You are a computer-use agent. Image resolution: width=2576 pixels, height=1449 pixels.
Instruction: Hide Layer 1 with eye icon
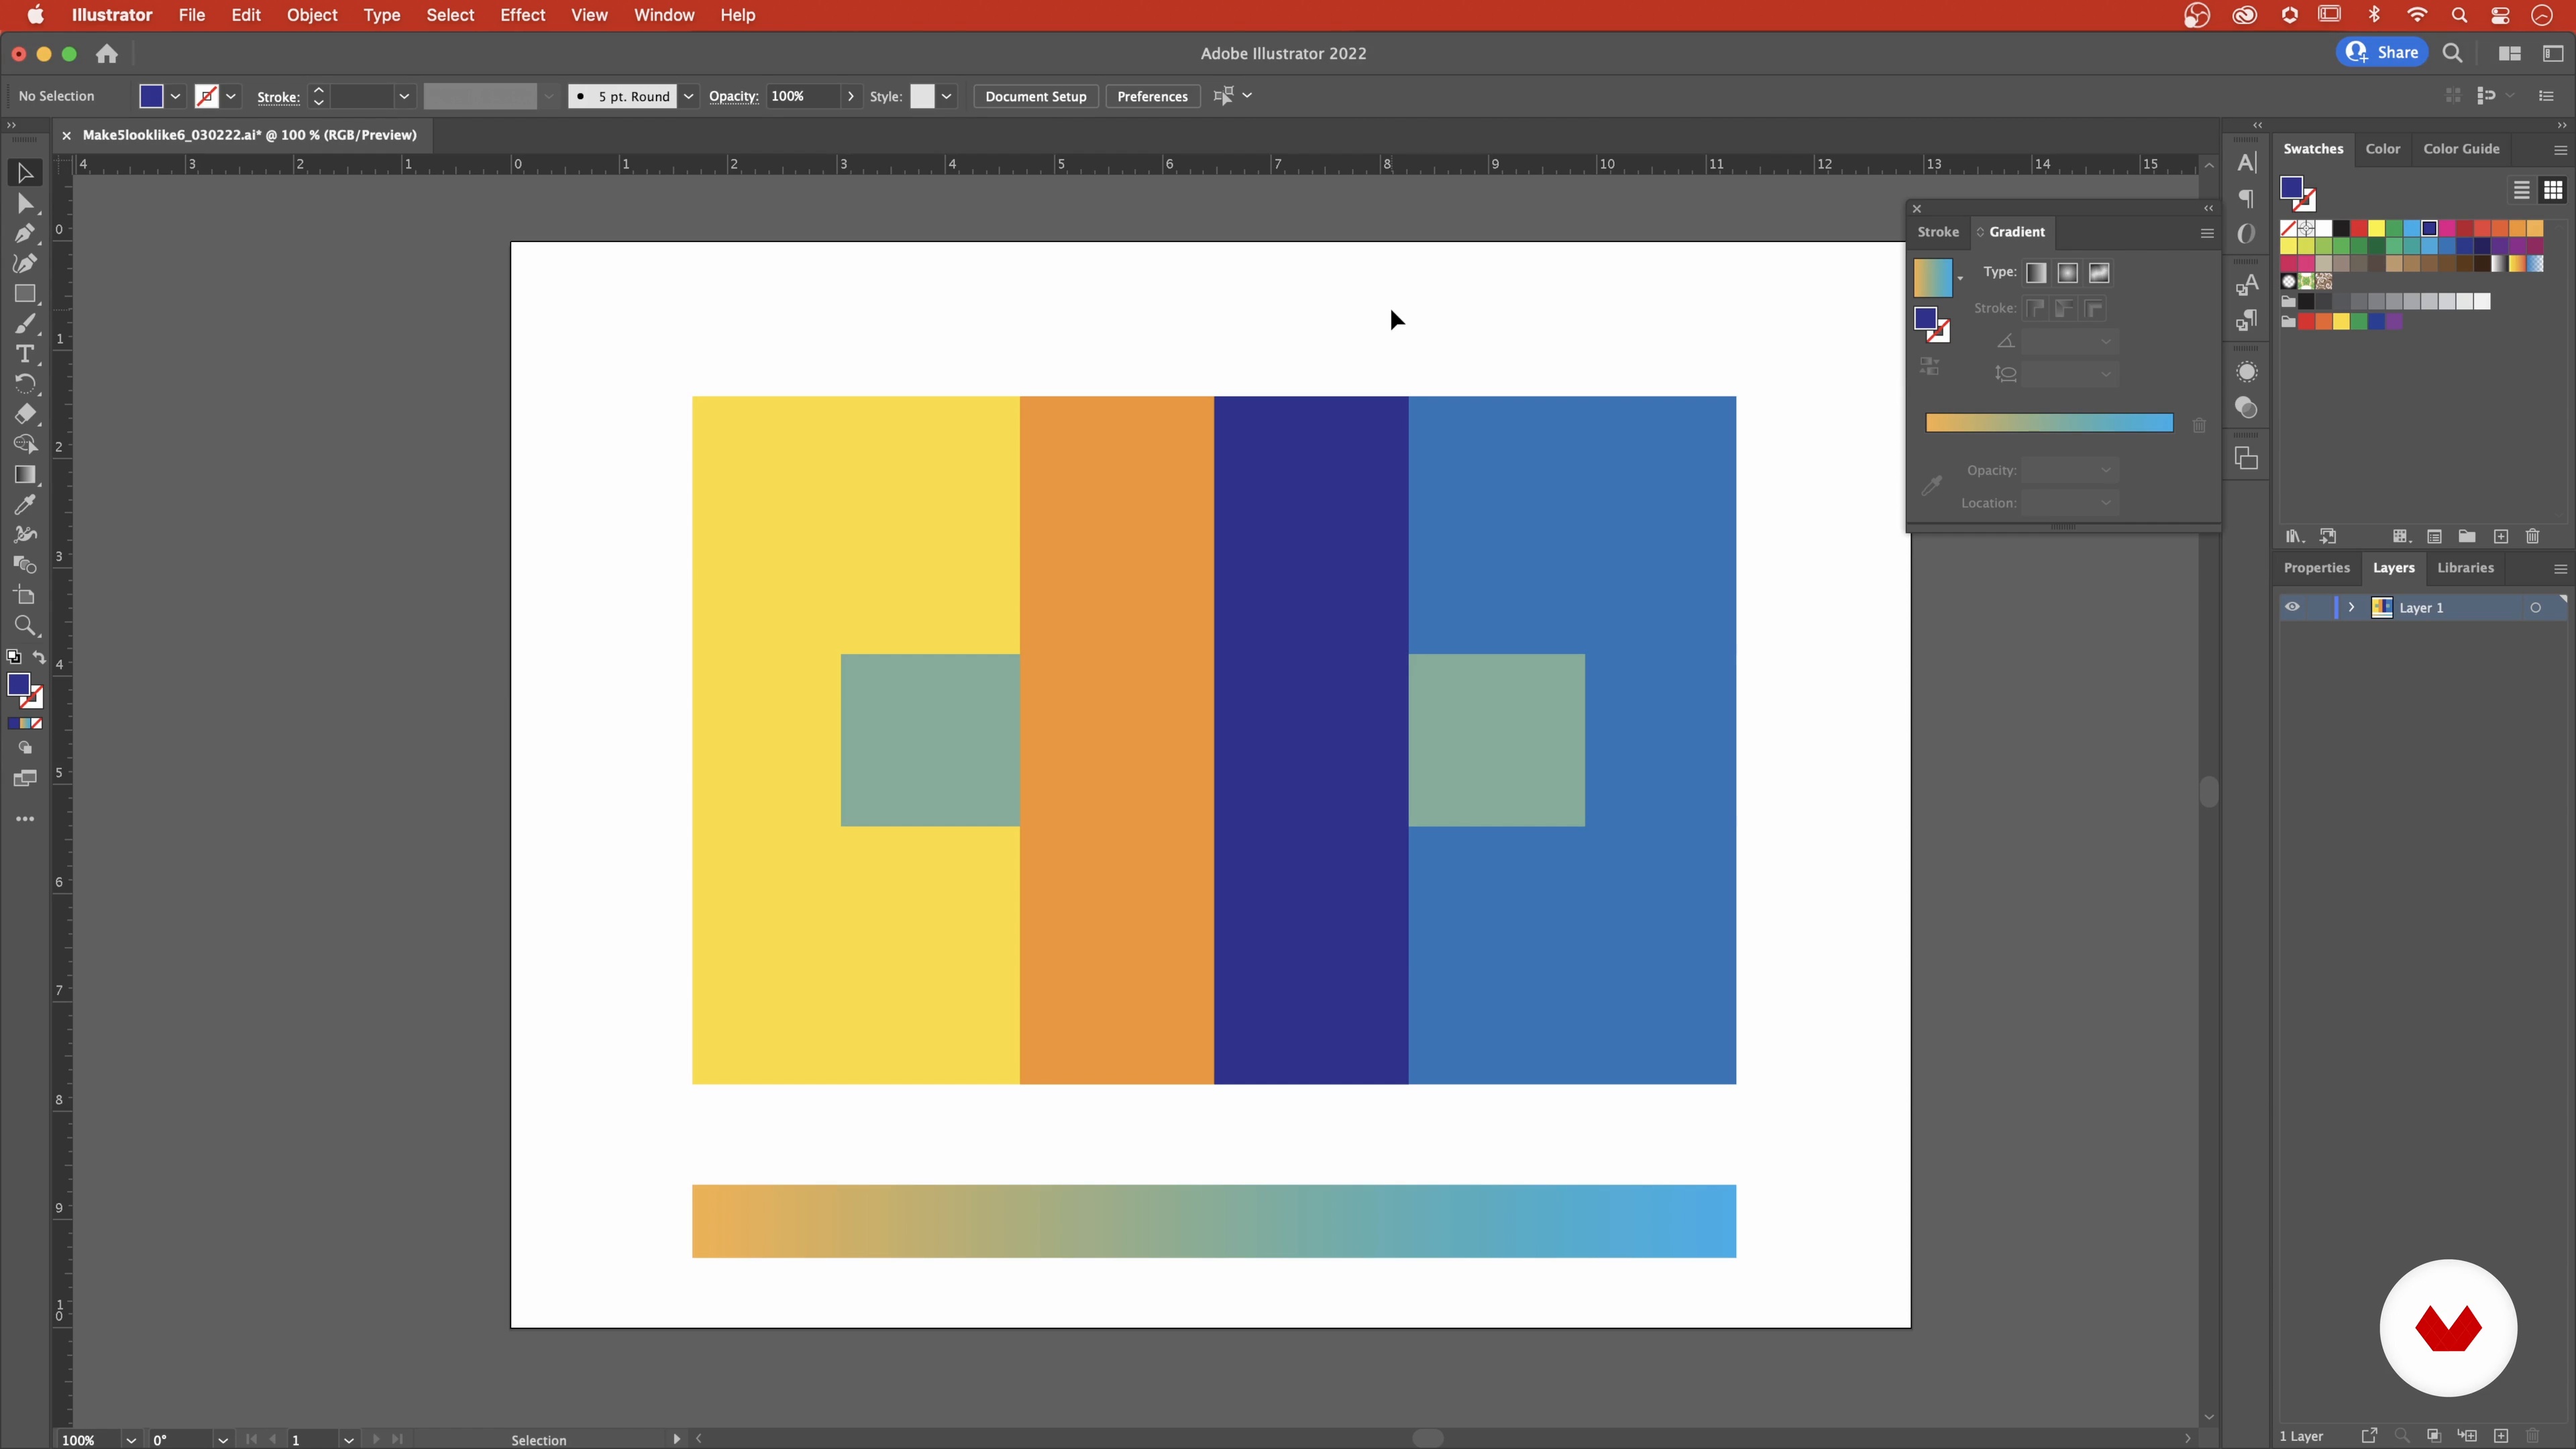pyautogui.click(x=2292, y=607)
